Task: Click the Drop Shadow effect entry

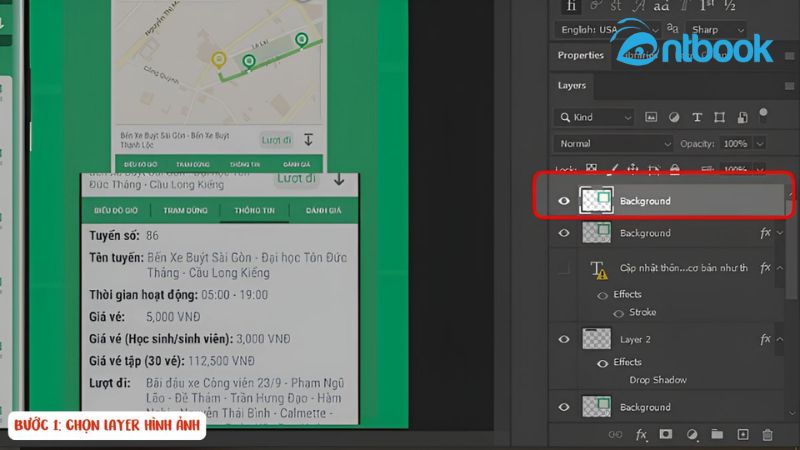Action: point(658,380)
